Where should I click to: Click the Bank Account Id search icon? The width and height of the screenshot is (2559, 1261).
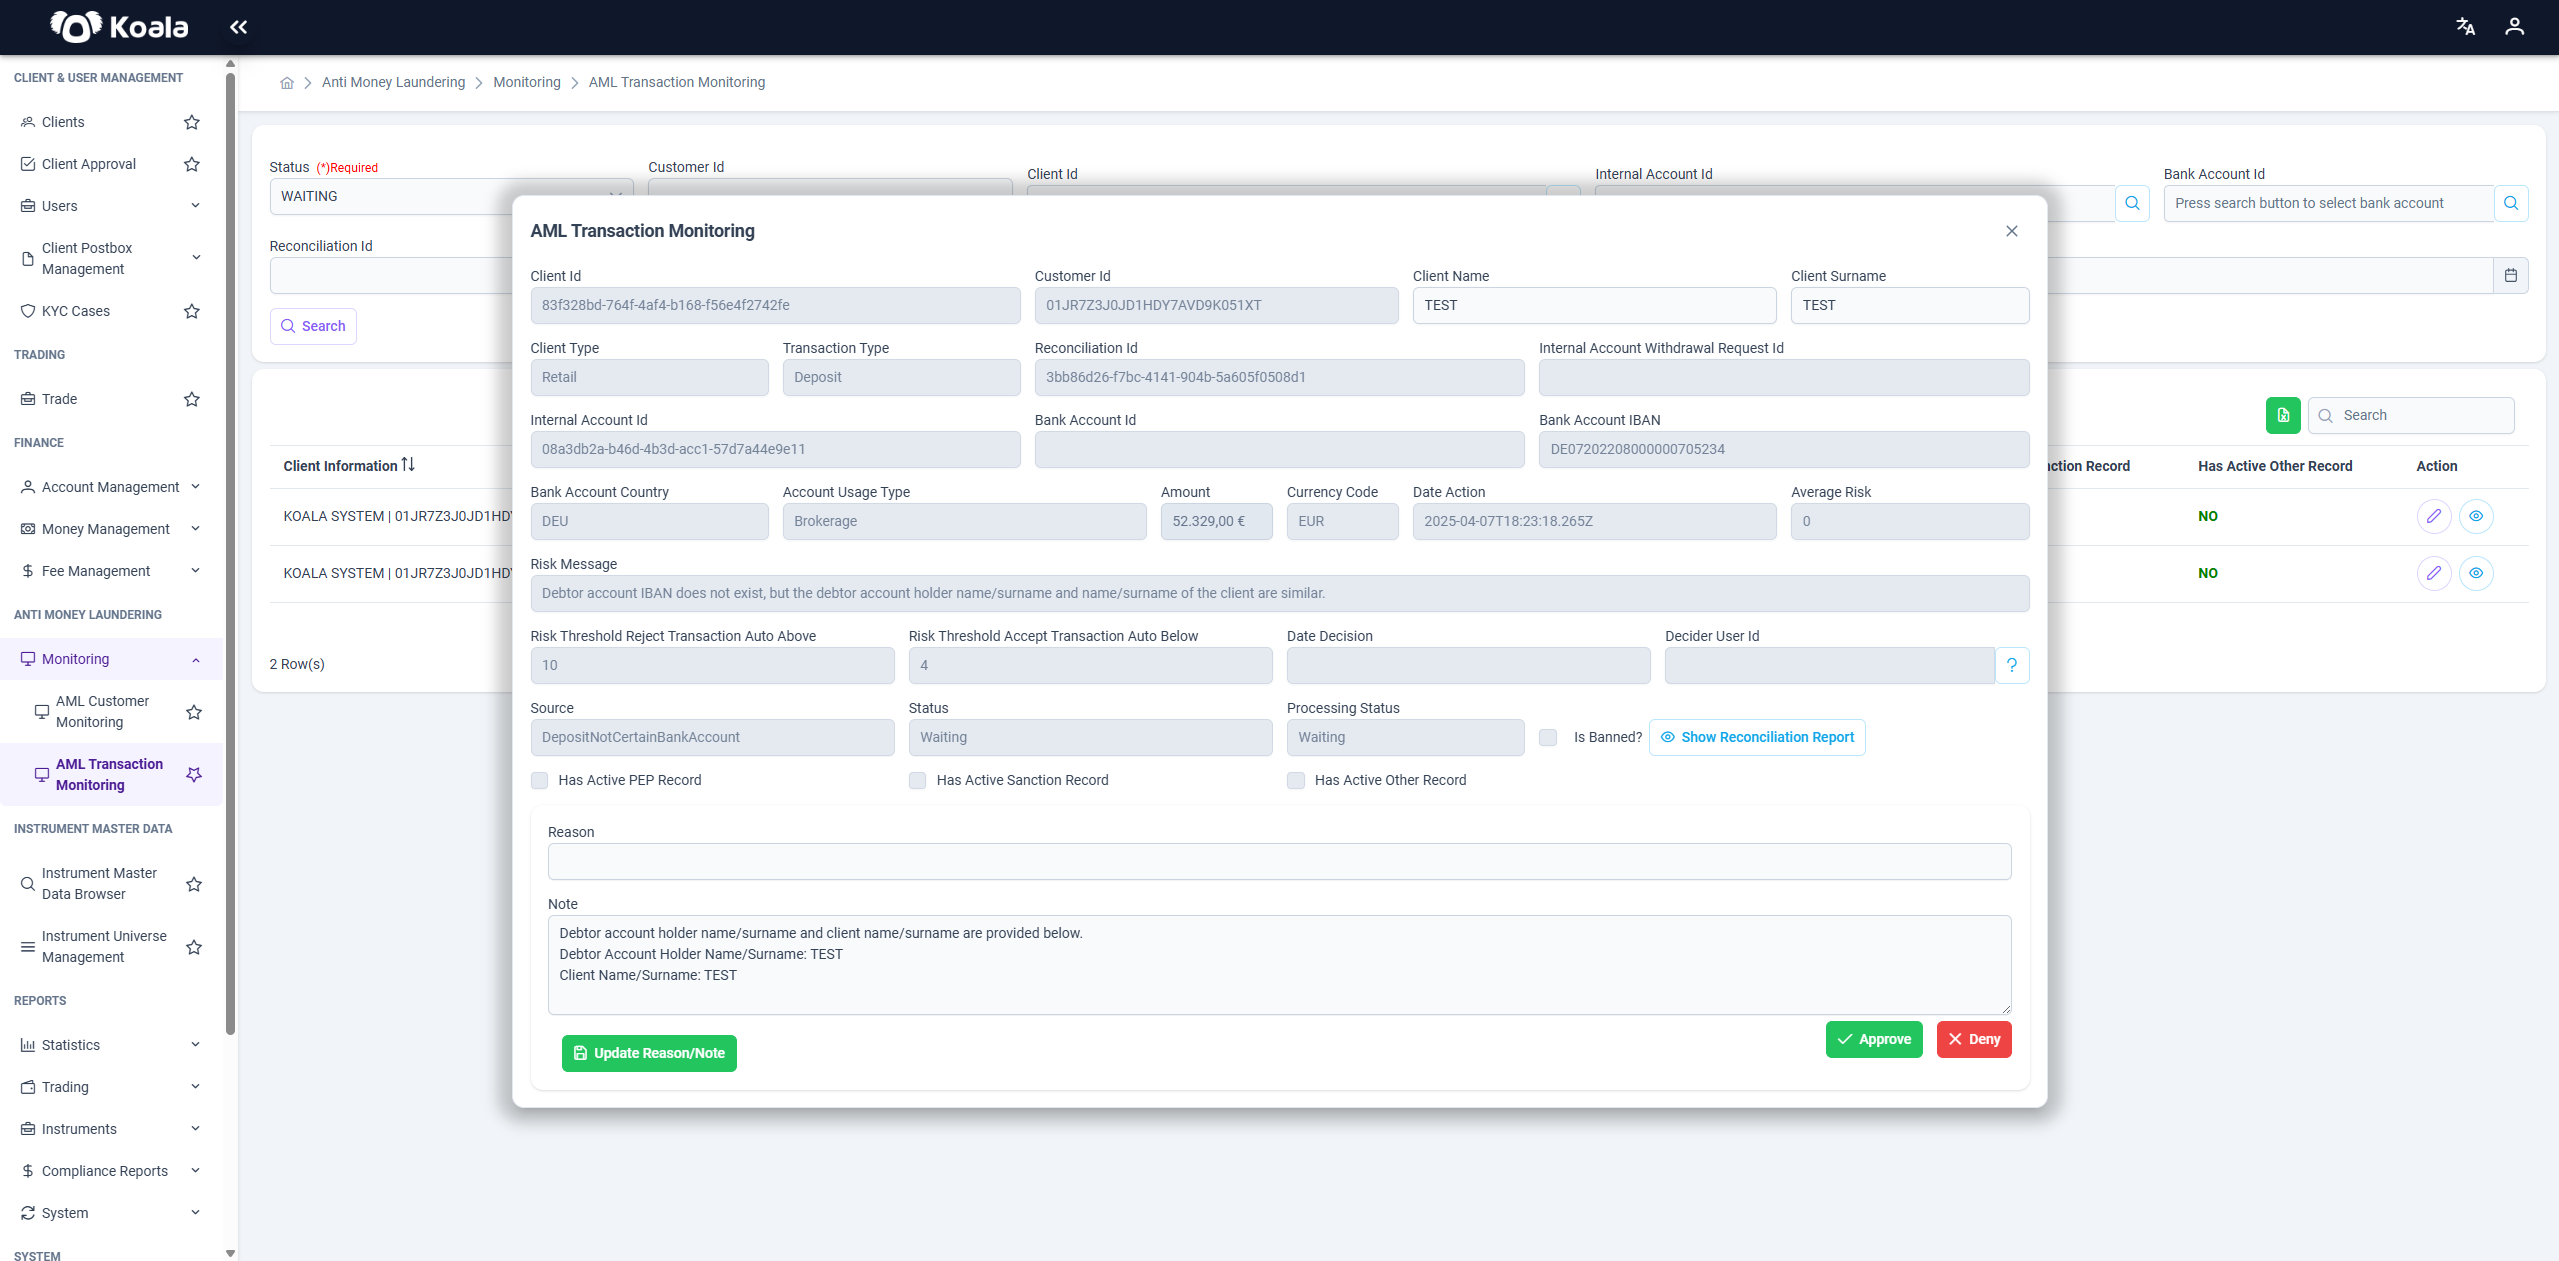[x=2511, y=203]
